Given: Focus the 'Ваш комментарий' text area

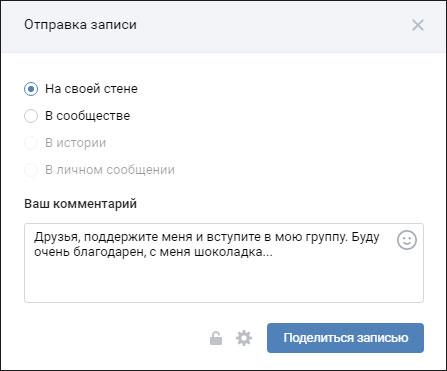Looking at the screenshot, I should pos(224,263).
